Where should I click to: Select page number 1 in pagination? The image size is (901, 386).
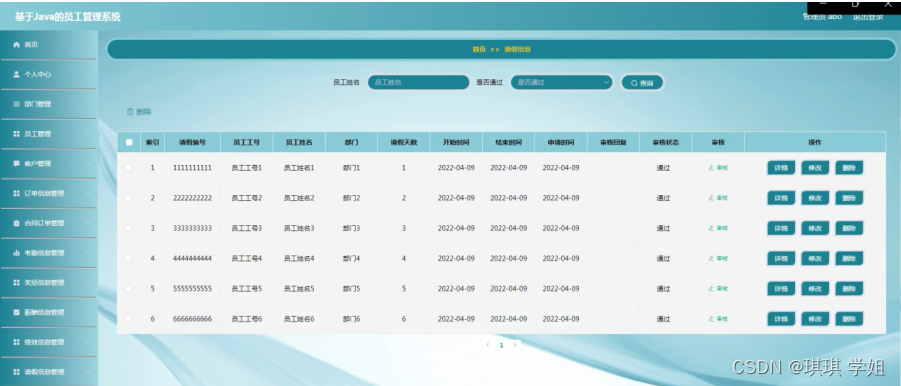click(x=502, y=345)
